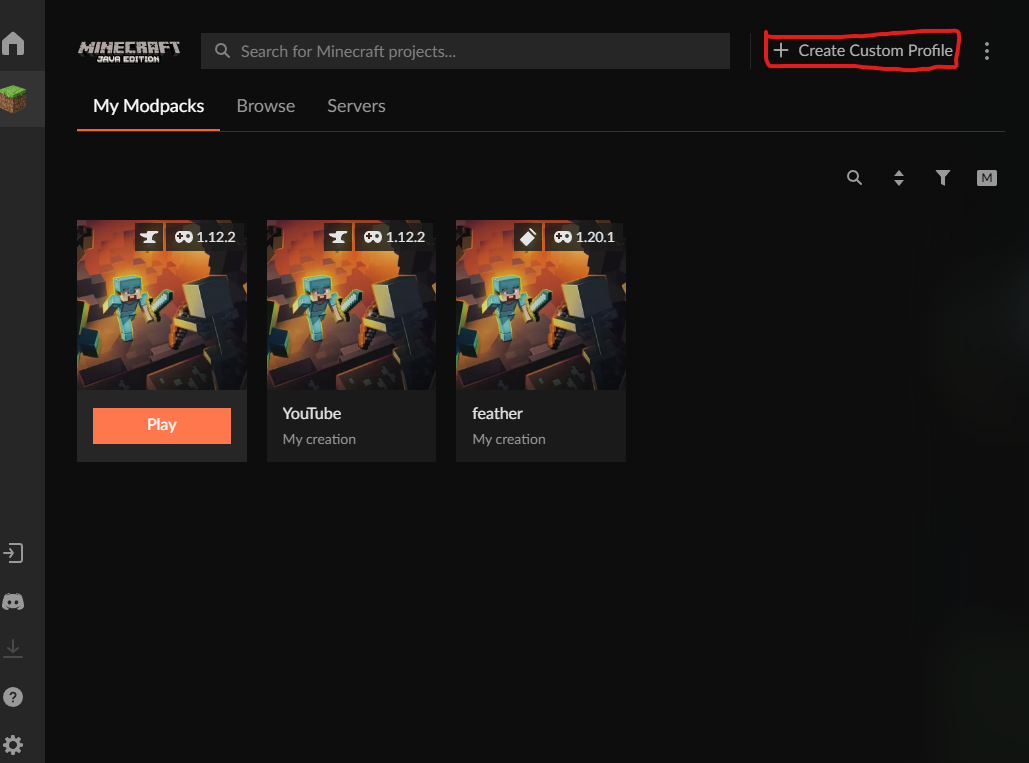Image resolution: width=1029 pixels, height=763 pixels.
Task: Click the modpack list search icon
Action: 854,177
